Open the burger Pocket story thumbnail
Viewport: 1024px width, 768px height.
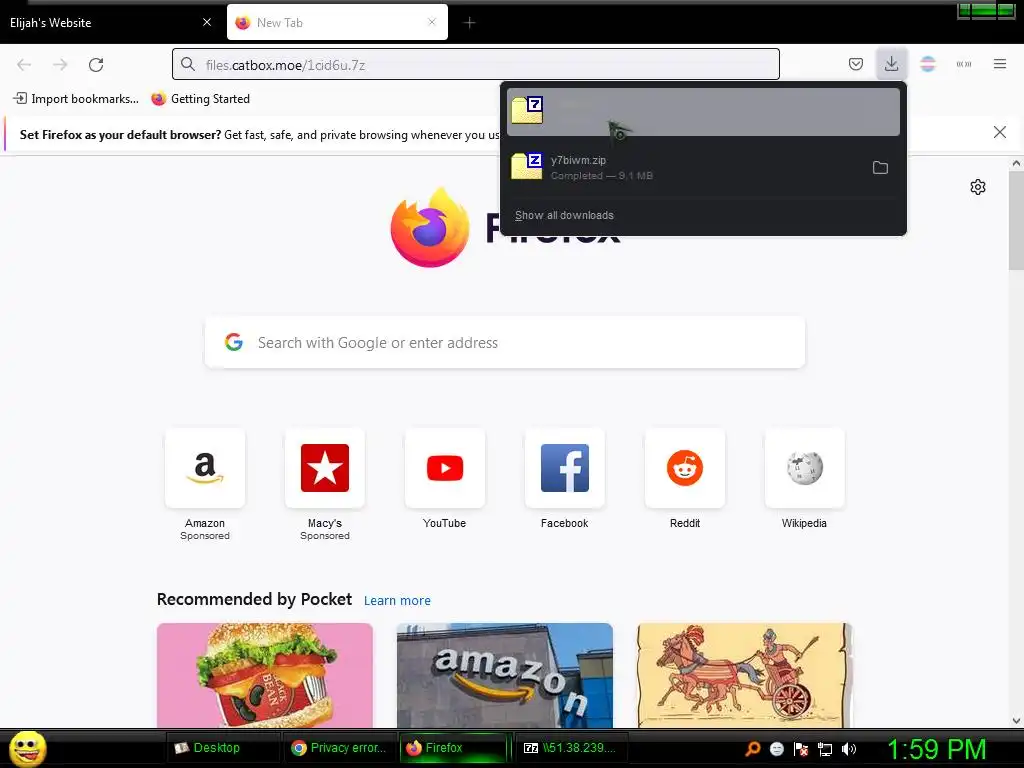pyautogui.click(x=265, y=675)
